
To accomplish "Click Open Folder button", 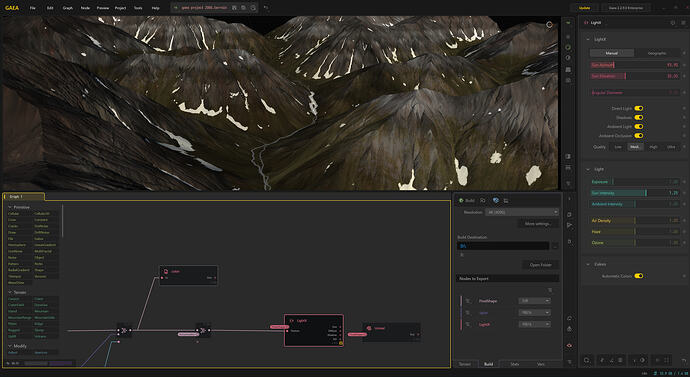I will pyautogui.click(x=540, y=265).
